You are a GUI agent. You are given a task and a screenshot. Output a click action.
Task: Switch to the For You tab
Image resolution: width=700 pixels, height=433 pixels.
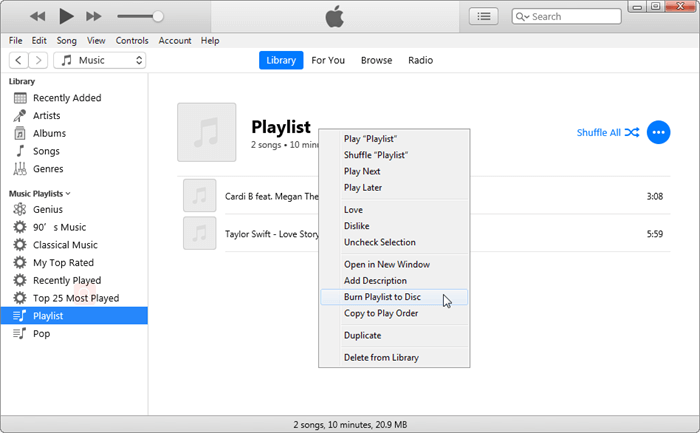coord(328,60)
